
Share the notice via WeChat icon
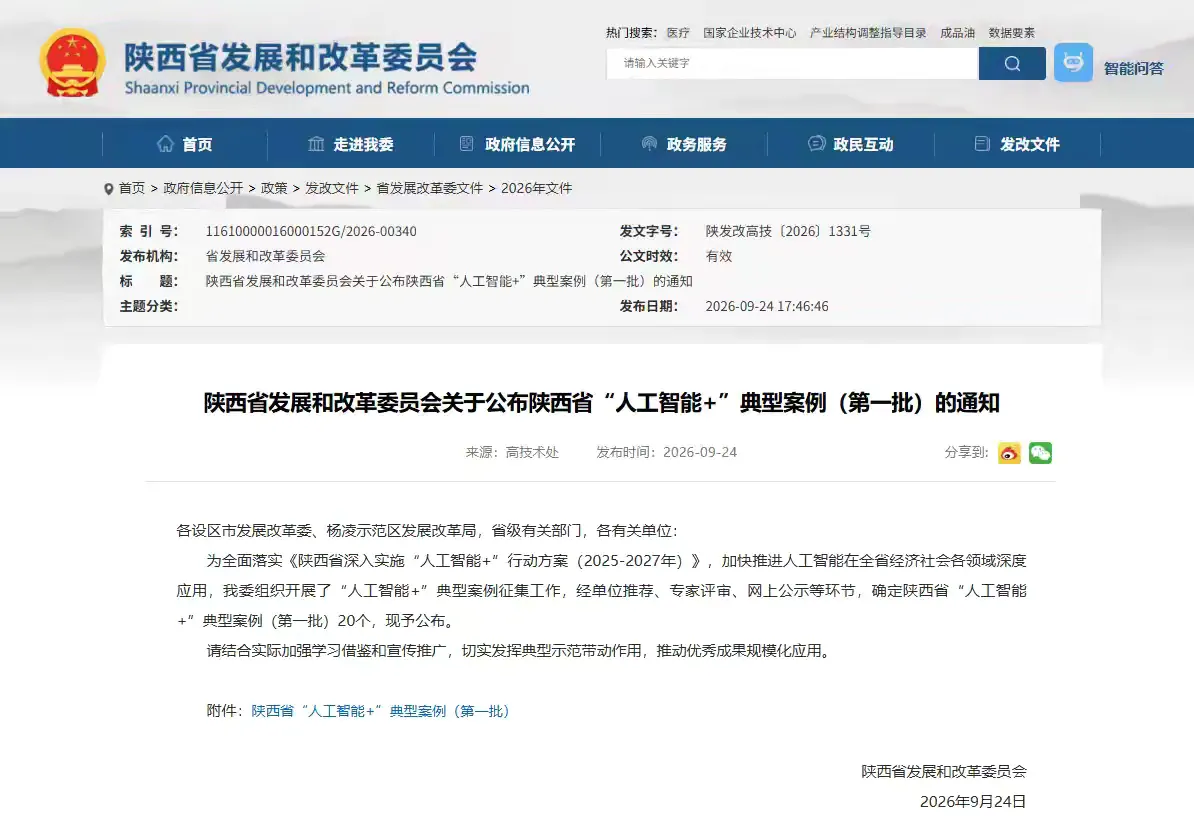[x=1040, y=453]
